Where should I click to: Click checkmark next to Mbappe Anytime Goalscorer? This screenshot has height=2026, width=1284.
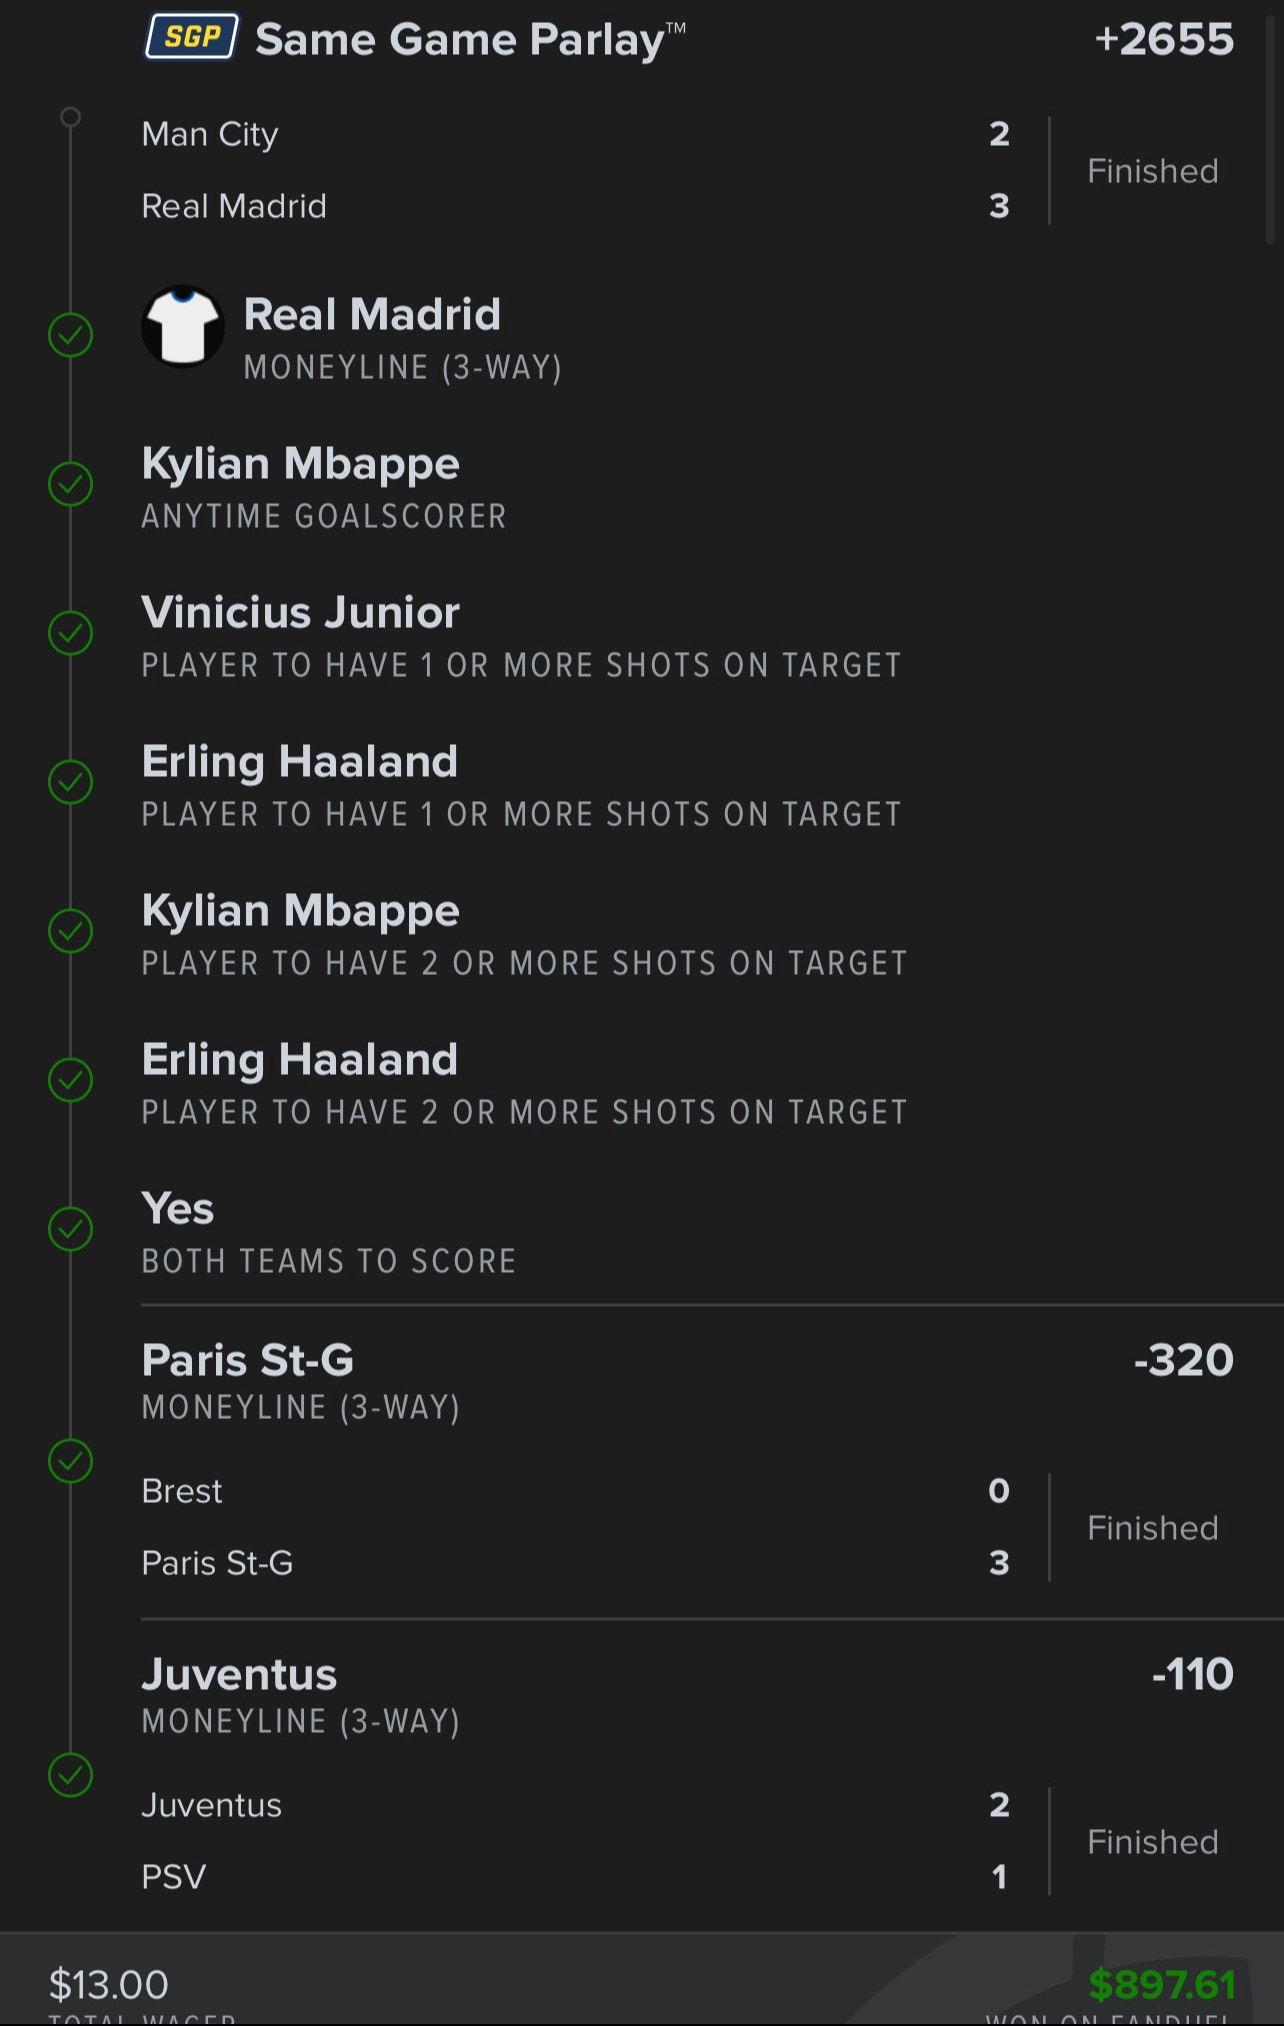coord(70,484)
